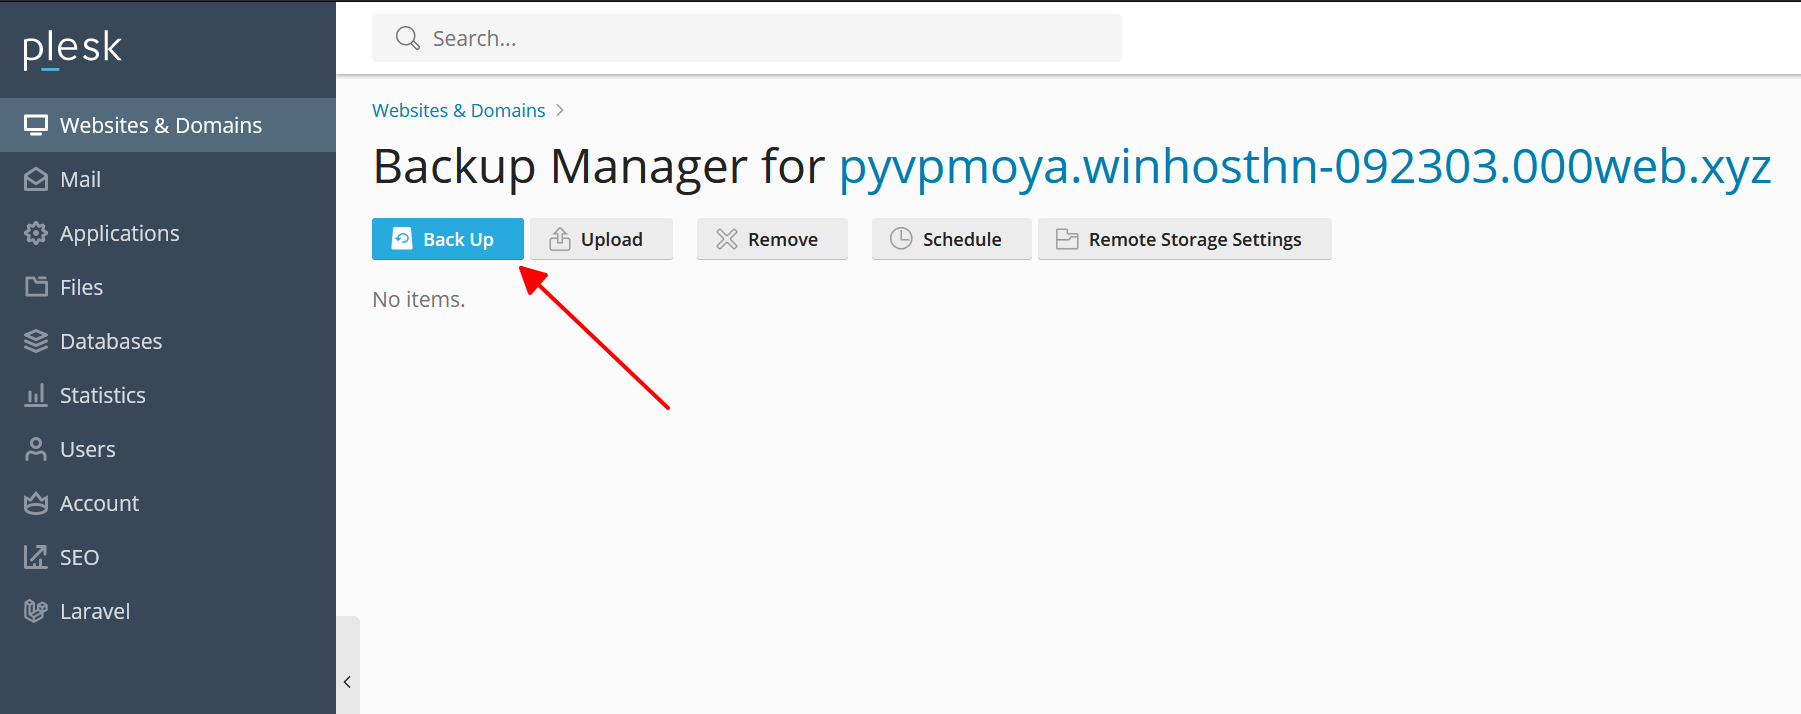The width and height of the screenshot is (1801, 714).
Task: Click the Remove cross icon
Action: click(727, 239)
